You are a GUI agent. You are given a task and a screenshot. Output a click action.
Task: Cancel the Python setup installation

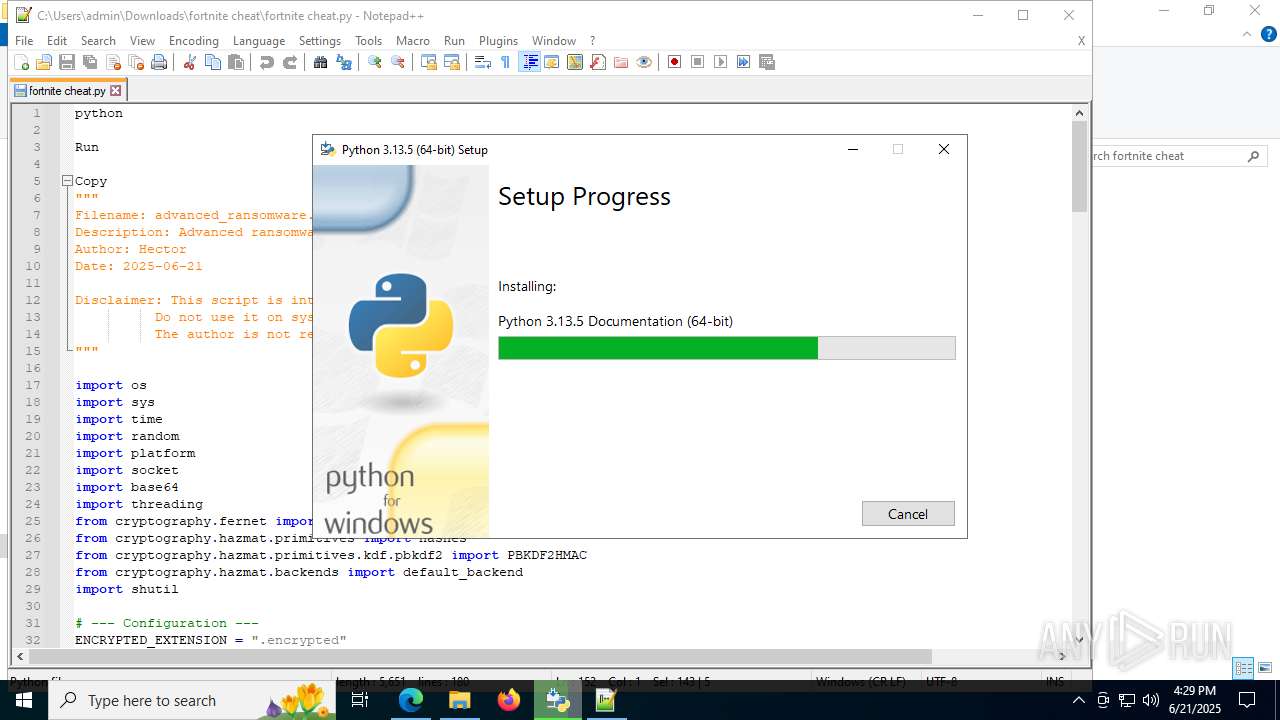tap(908, 514)
